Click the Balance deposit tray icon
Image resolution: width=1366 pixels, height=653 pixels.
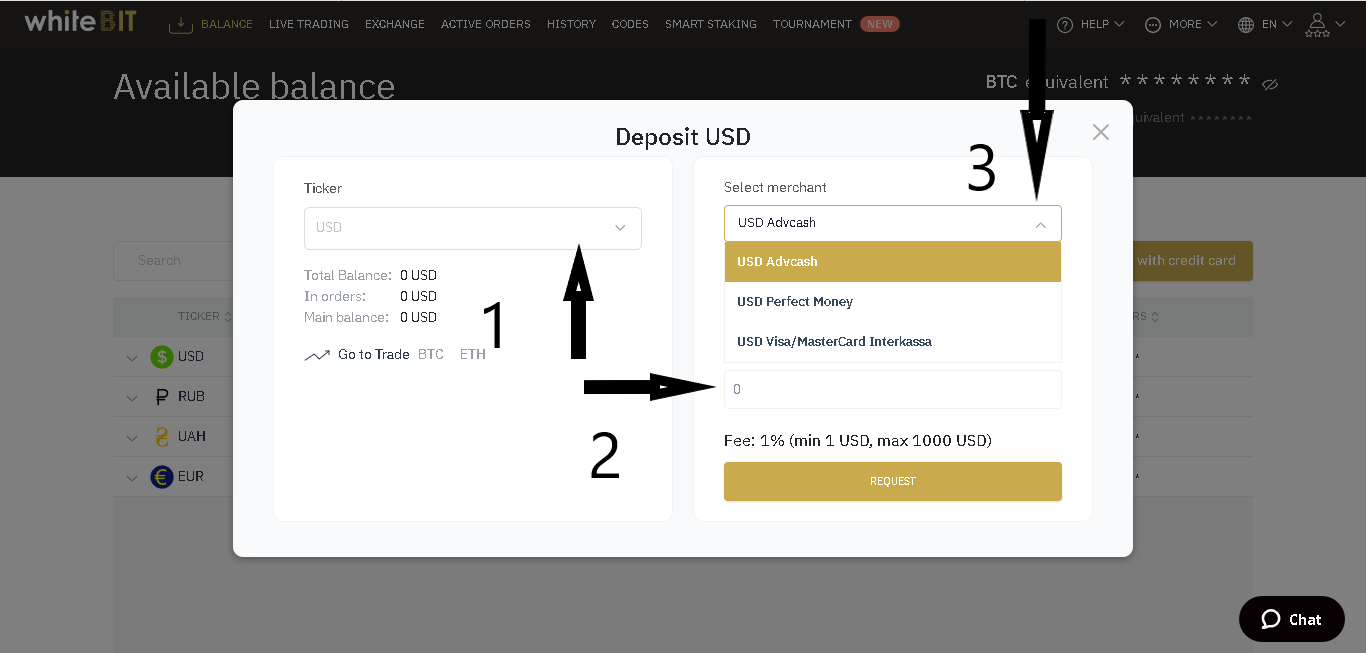point(181,24)
